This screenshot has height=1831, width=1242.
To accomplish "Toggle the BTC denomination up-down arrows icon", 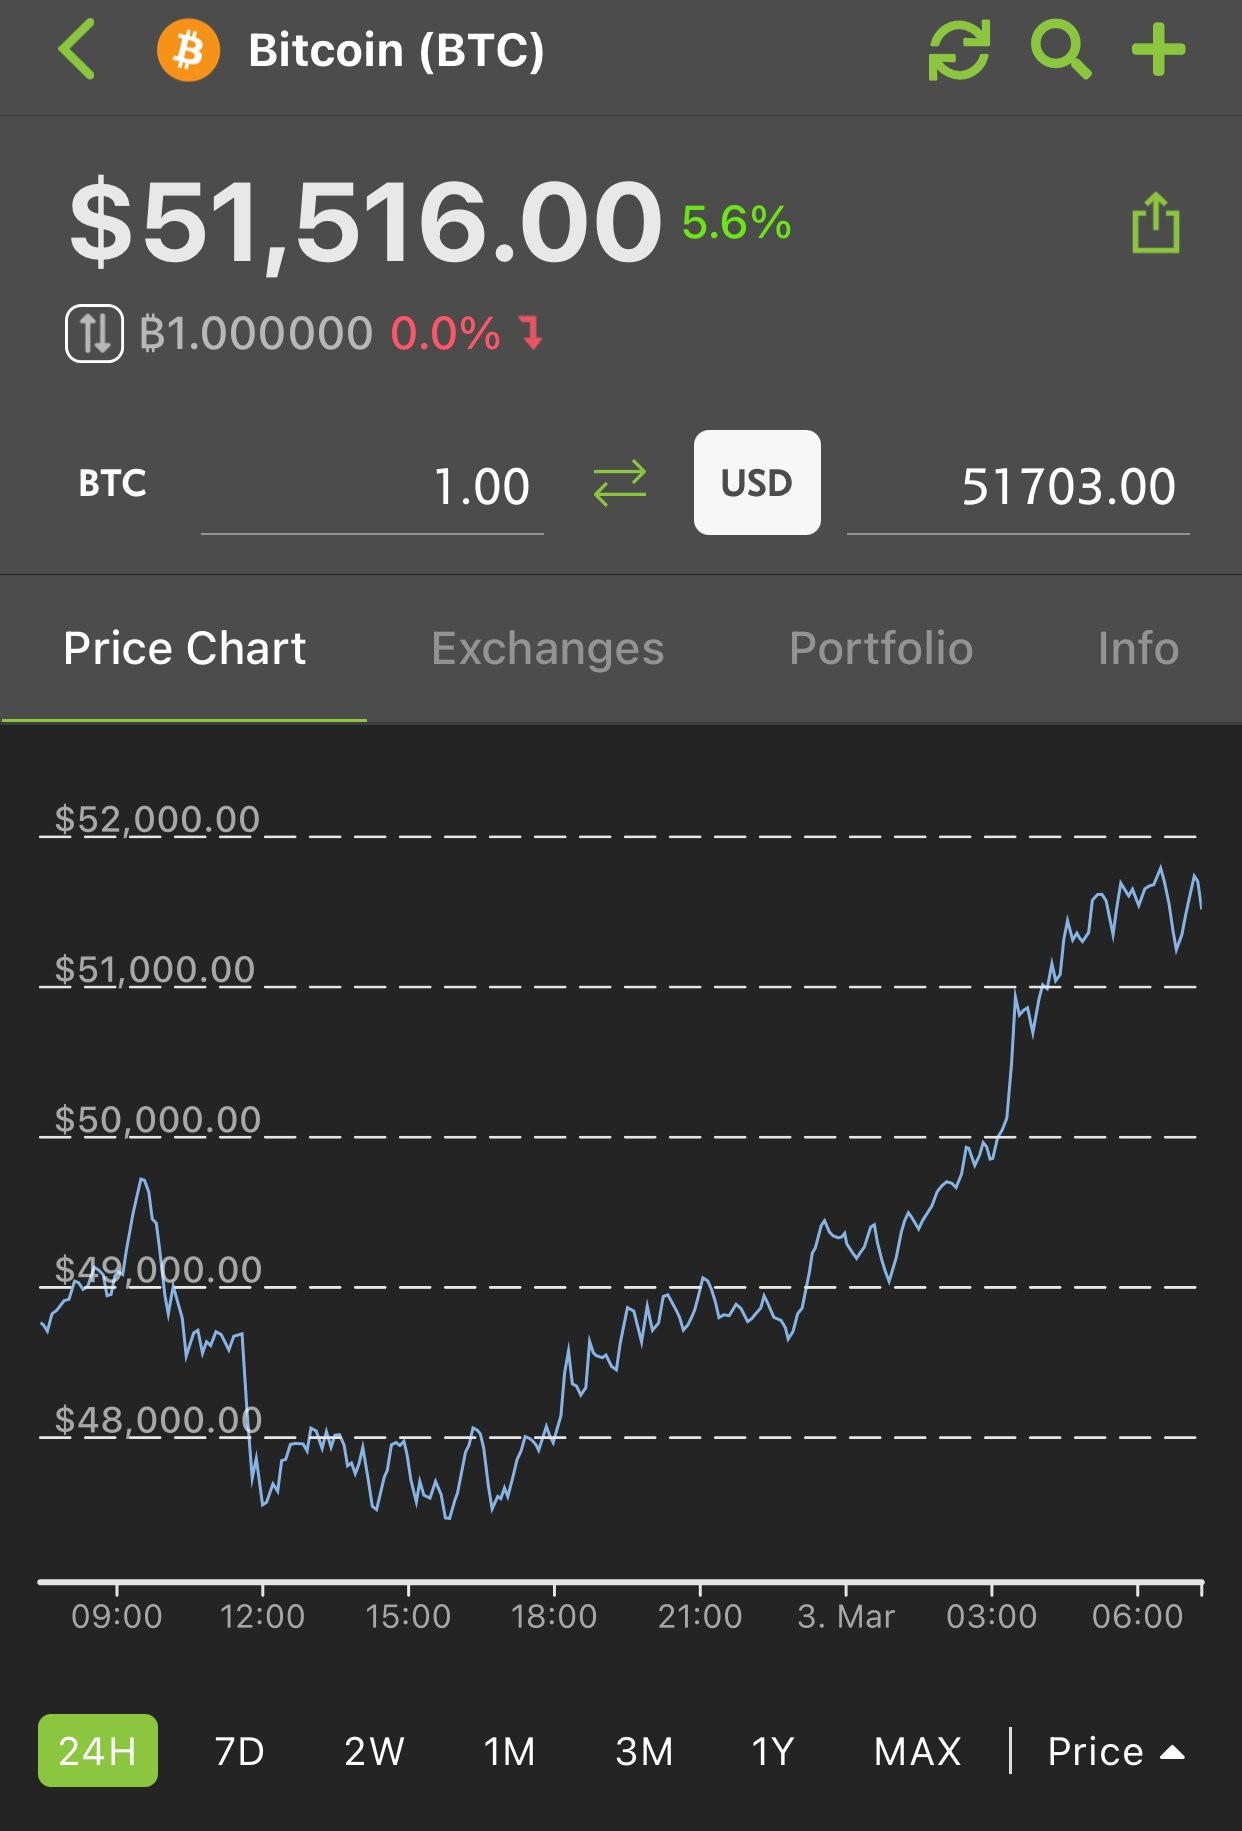I will pos(94,333).
